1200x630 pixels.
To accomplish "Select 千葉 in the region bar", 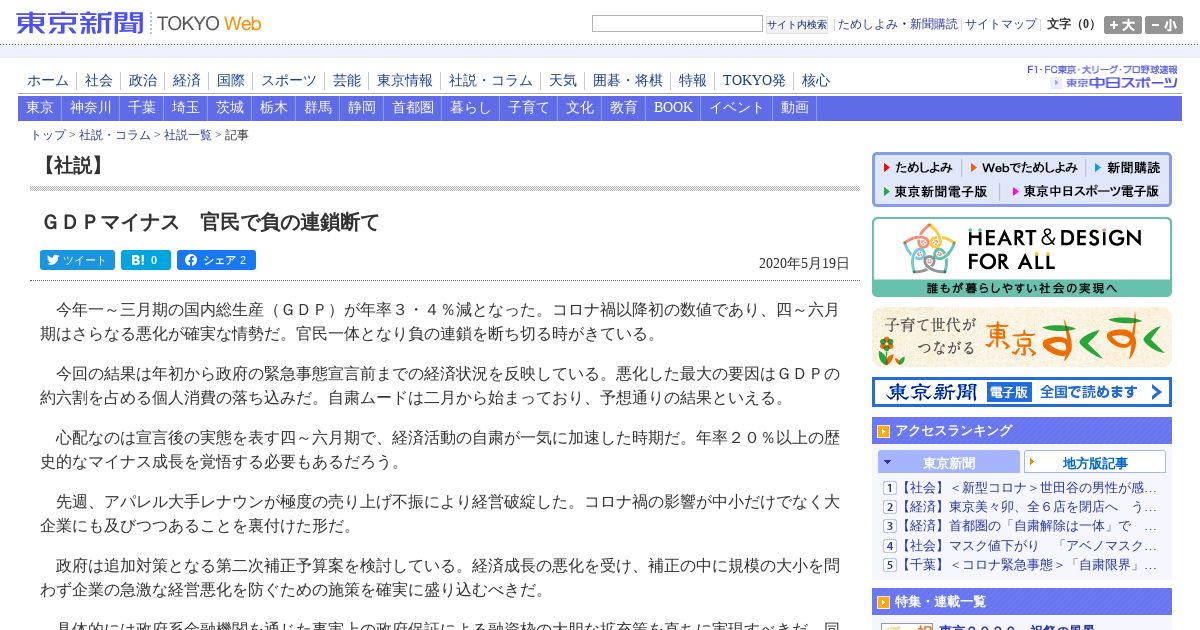I will (x=142, y=108).
